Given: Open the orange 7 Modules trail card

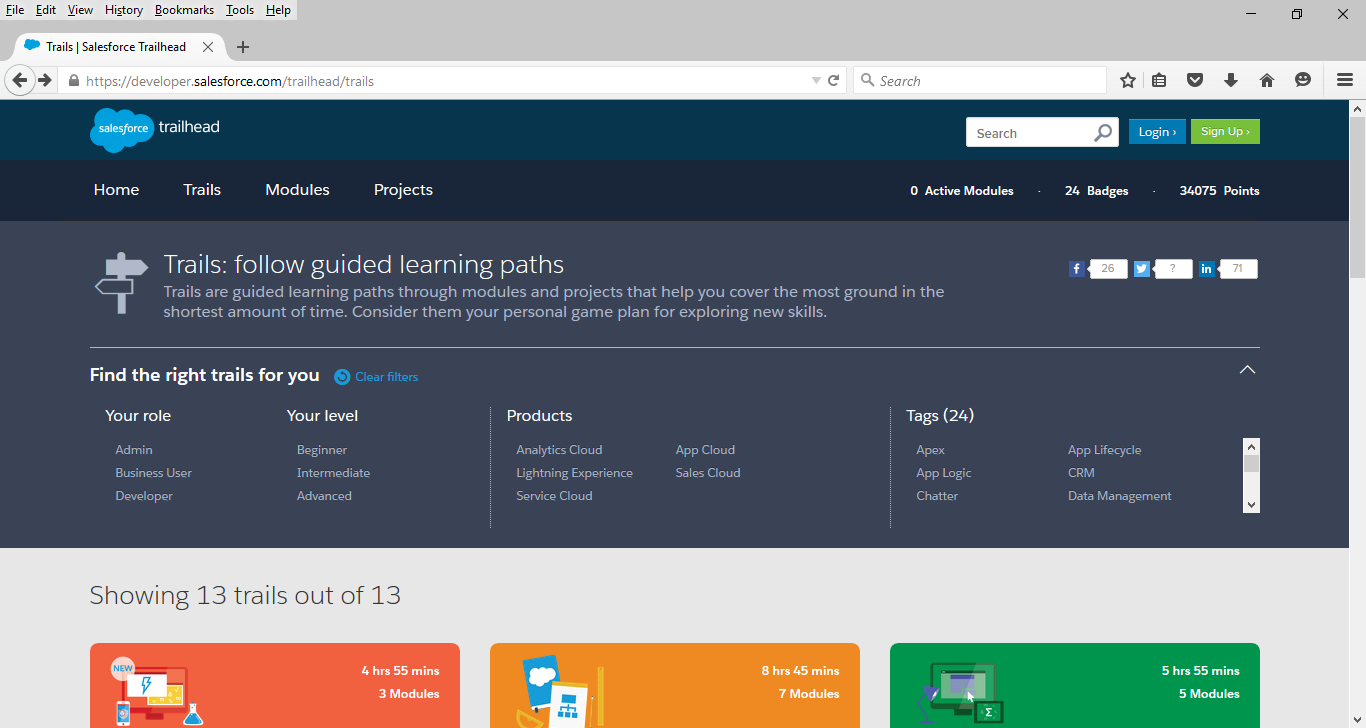Looking at the screenshot, I should pyautogui.click(x=675, y=685).
